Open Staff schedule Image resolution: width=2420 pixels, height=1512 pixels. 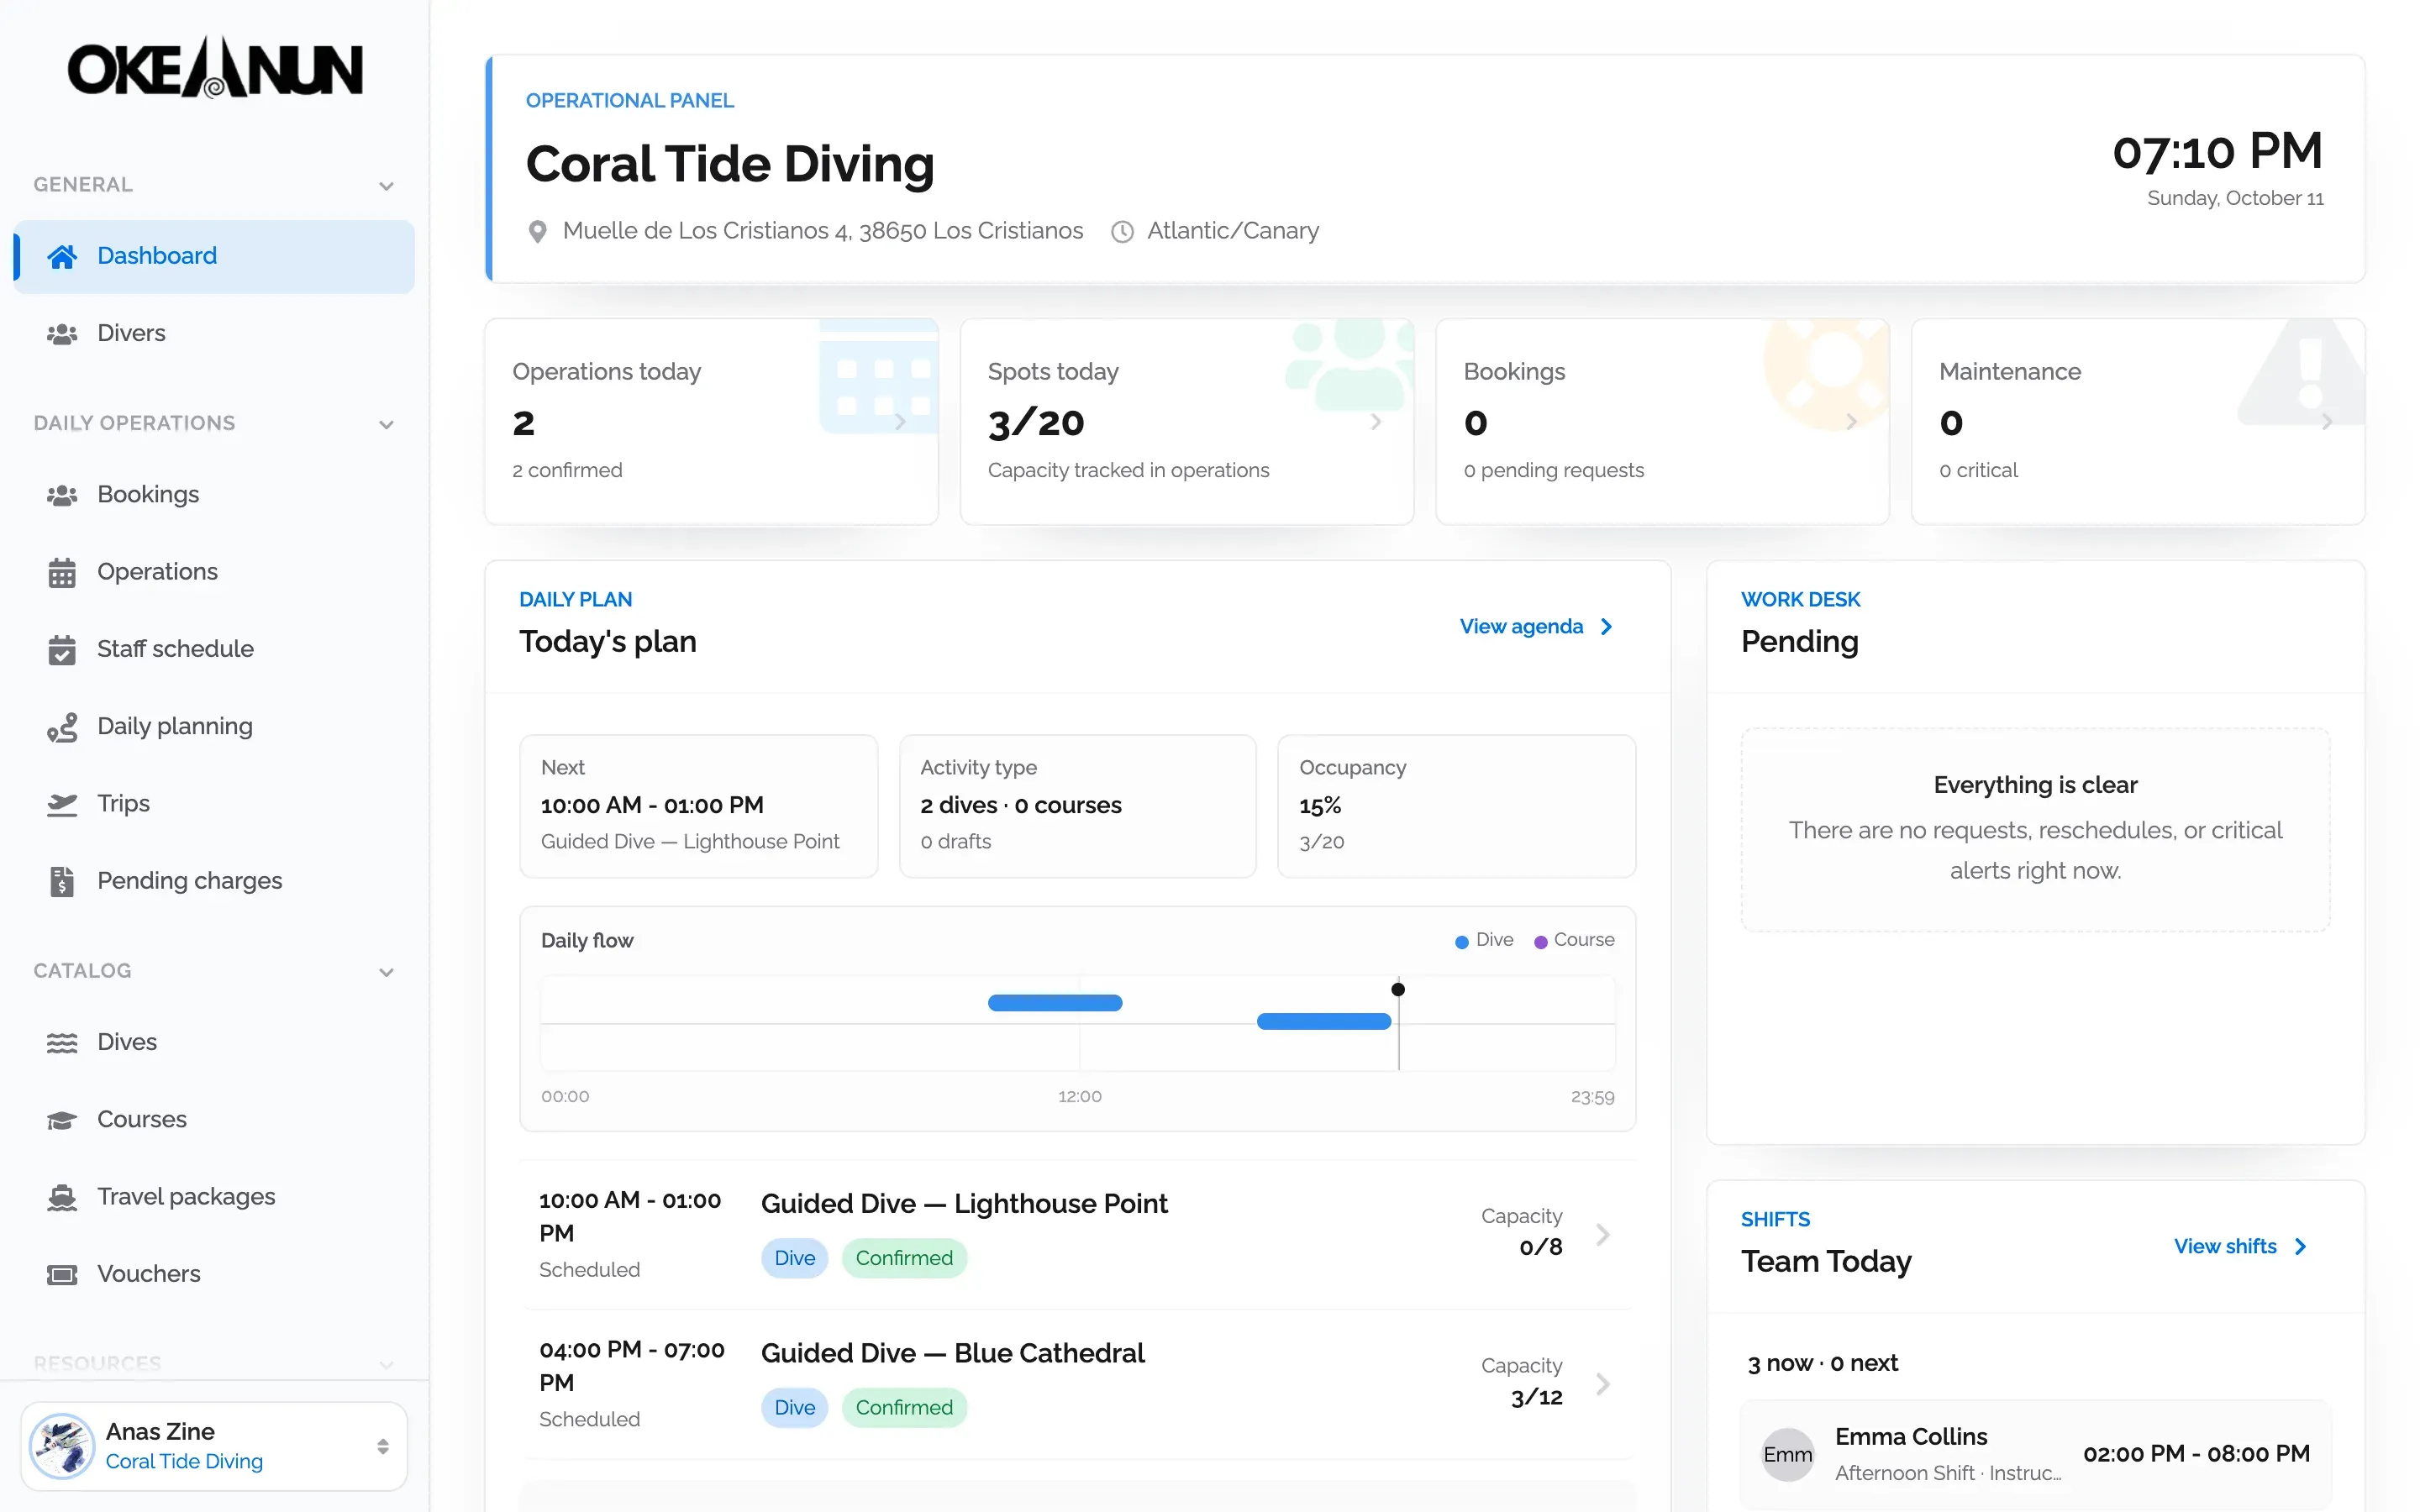(214, 649)
